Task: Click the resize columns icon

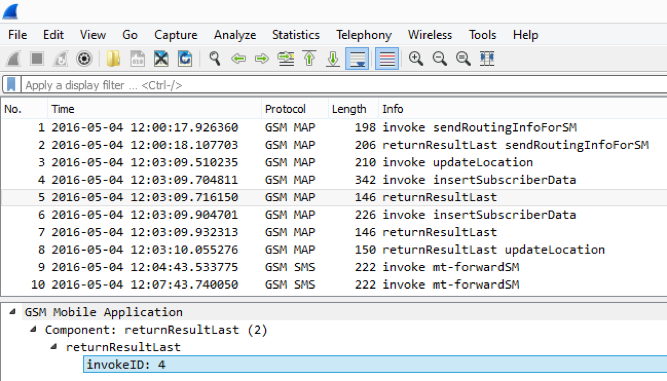Action: (487, 59)
